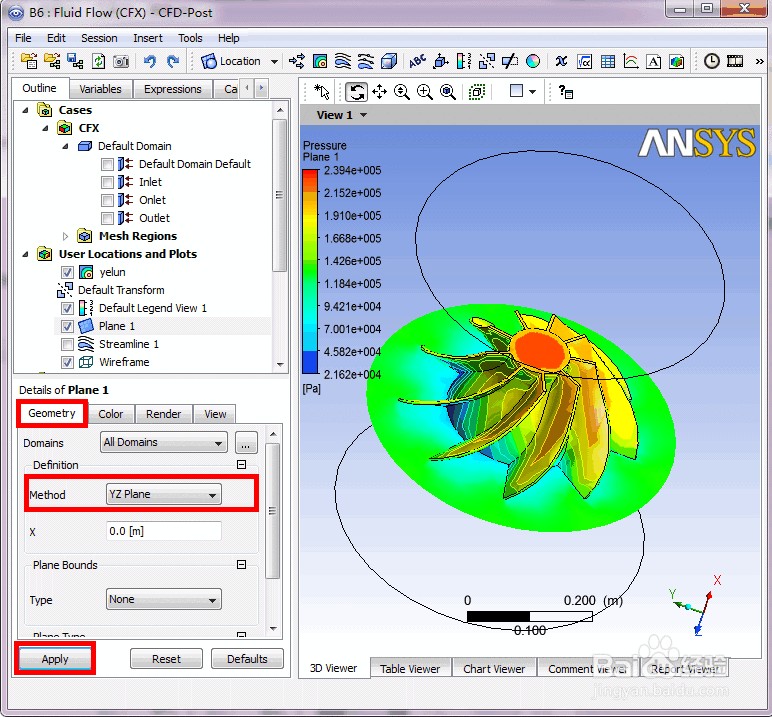Uncheck the Plane 1 visibility checkbox
The image size is (772, 717).
point(67,326)
